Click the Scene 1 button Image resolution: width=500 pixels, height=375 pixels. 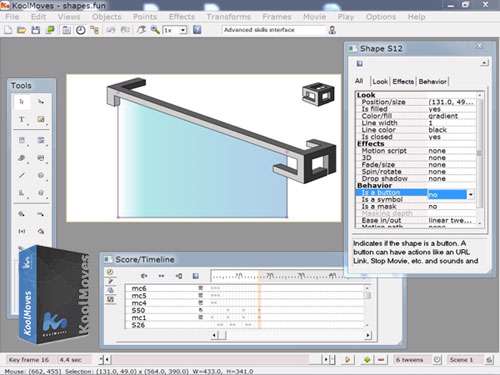pos(461,360)
